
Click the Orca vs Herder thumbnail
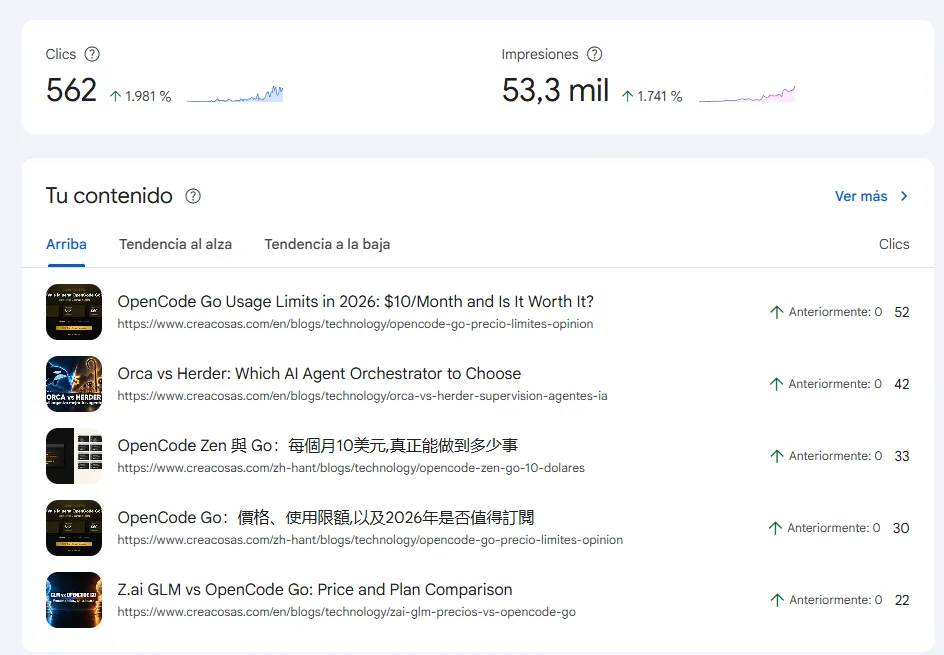coord(74,384)
